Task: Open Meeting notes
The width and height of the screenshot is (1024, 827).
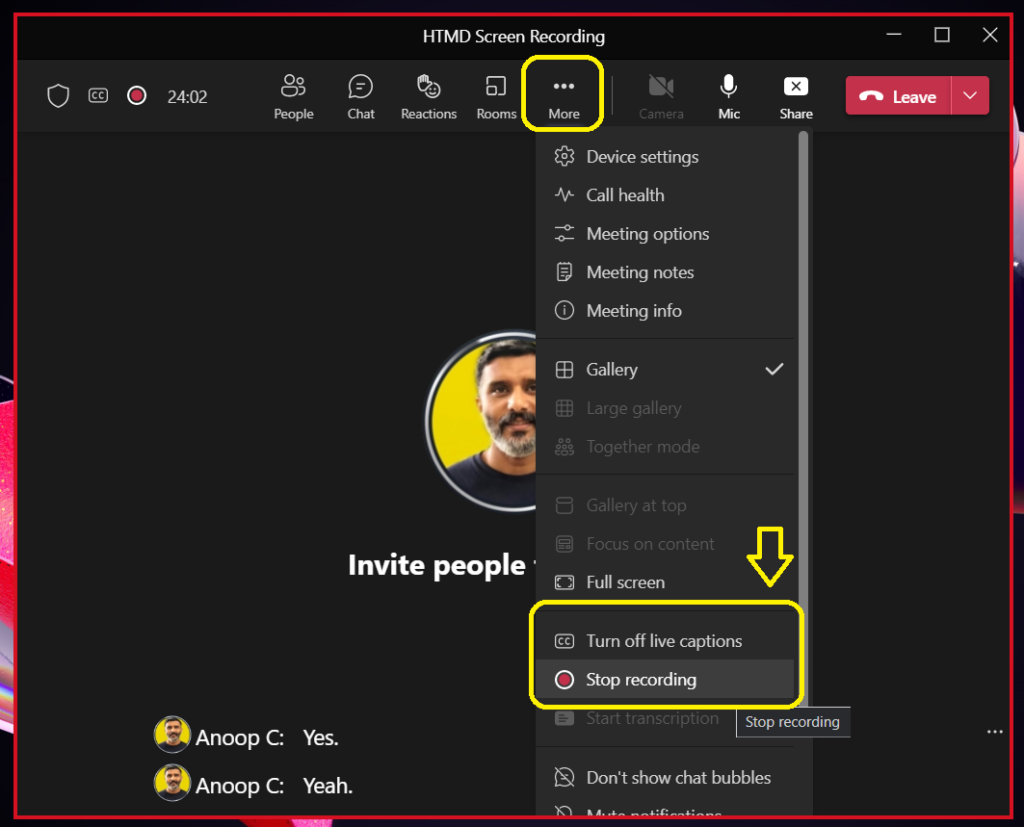Action: pos(639,272)
